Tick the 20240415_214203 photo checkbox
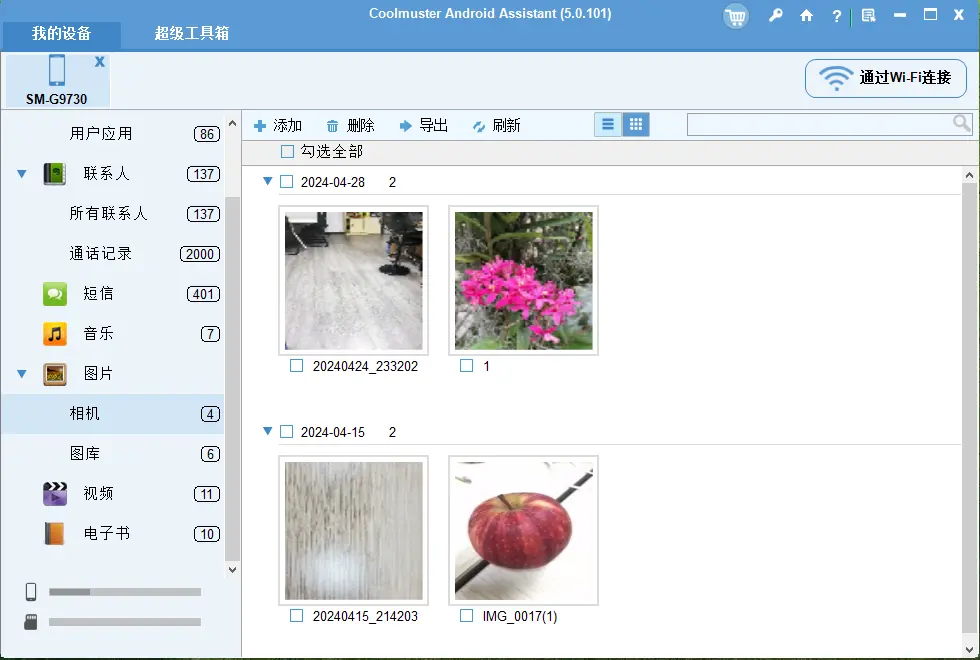980x660 pixels. coord(296,616)
